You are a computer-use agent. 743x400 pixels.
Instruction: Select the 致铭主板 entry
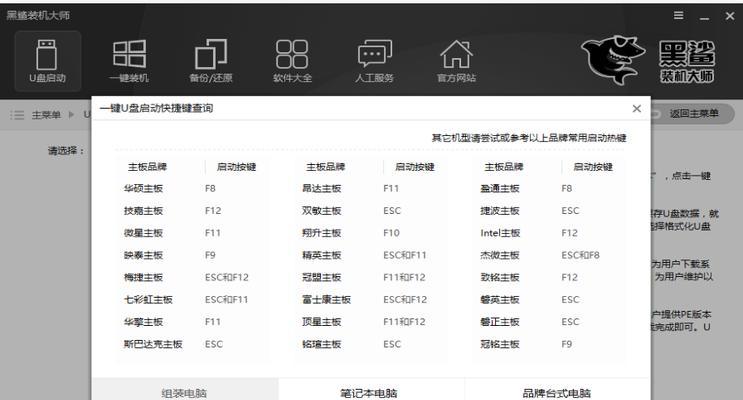[x=499, y=277]
